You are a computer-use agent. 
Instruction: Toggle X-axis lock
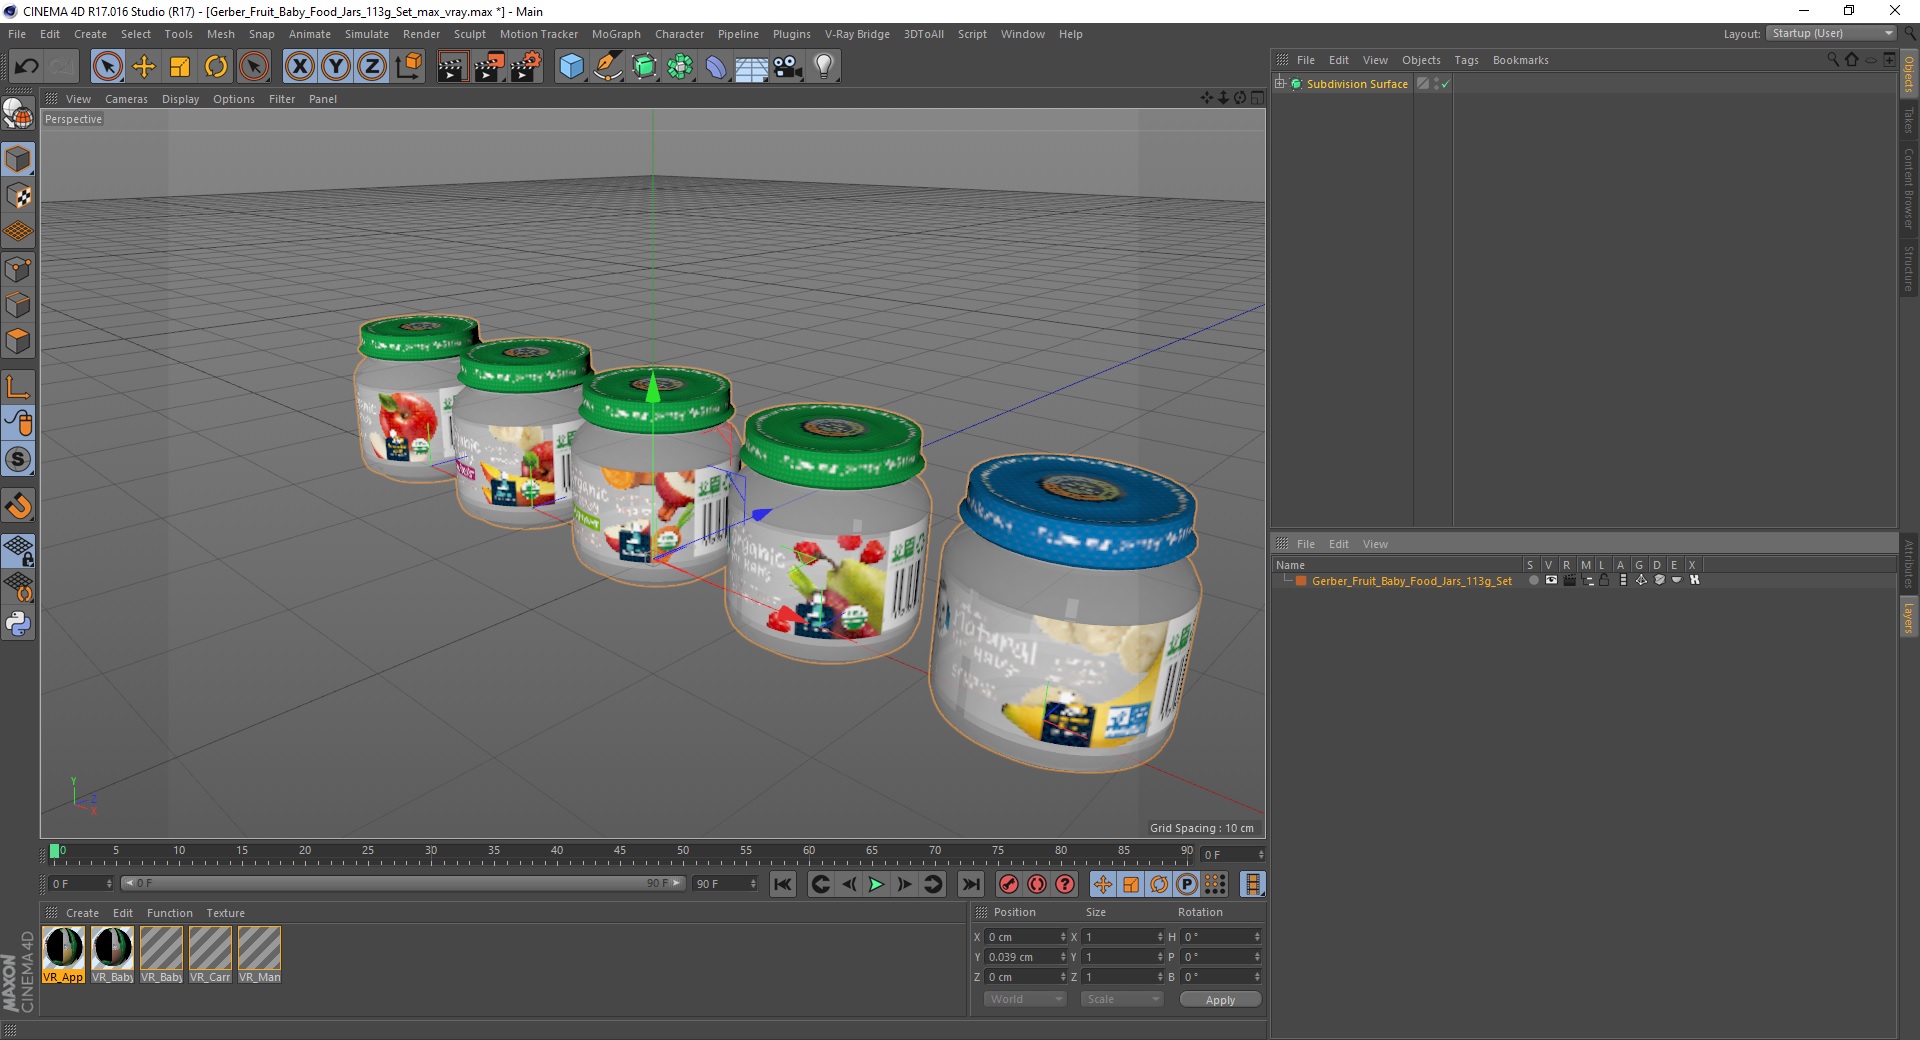pos(299,67)
